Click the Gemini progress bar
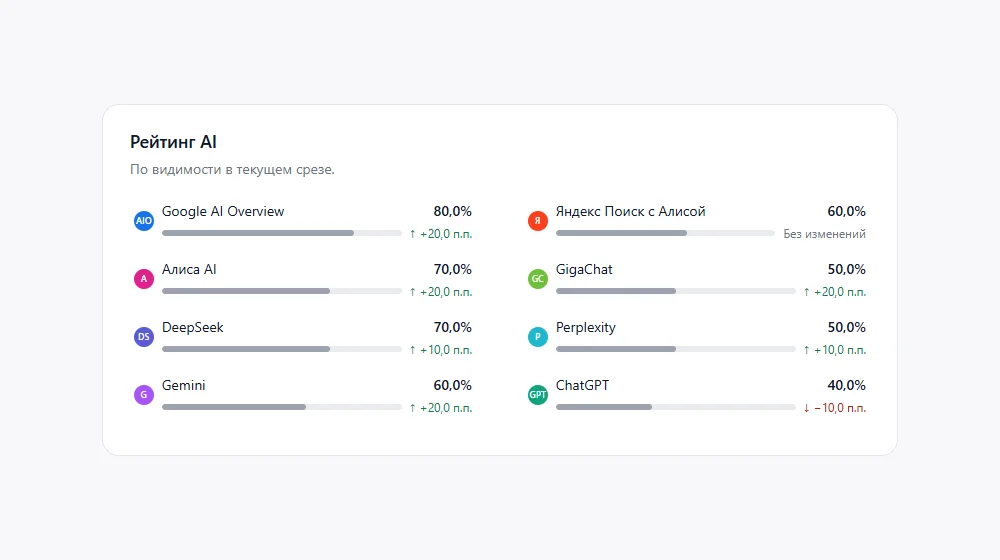This screenshot has height=560, width=1000. click(x=282, y=408)
